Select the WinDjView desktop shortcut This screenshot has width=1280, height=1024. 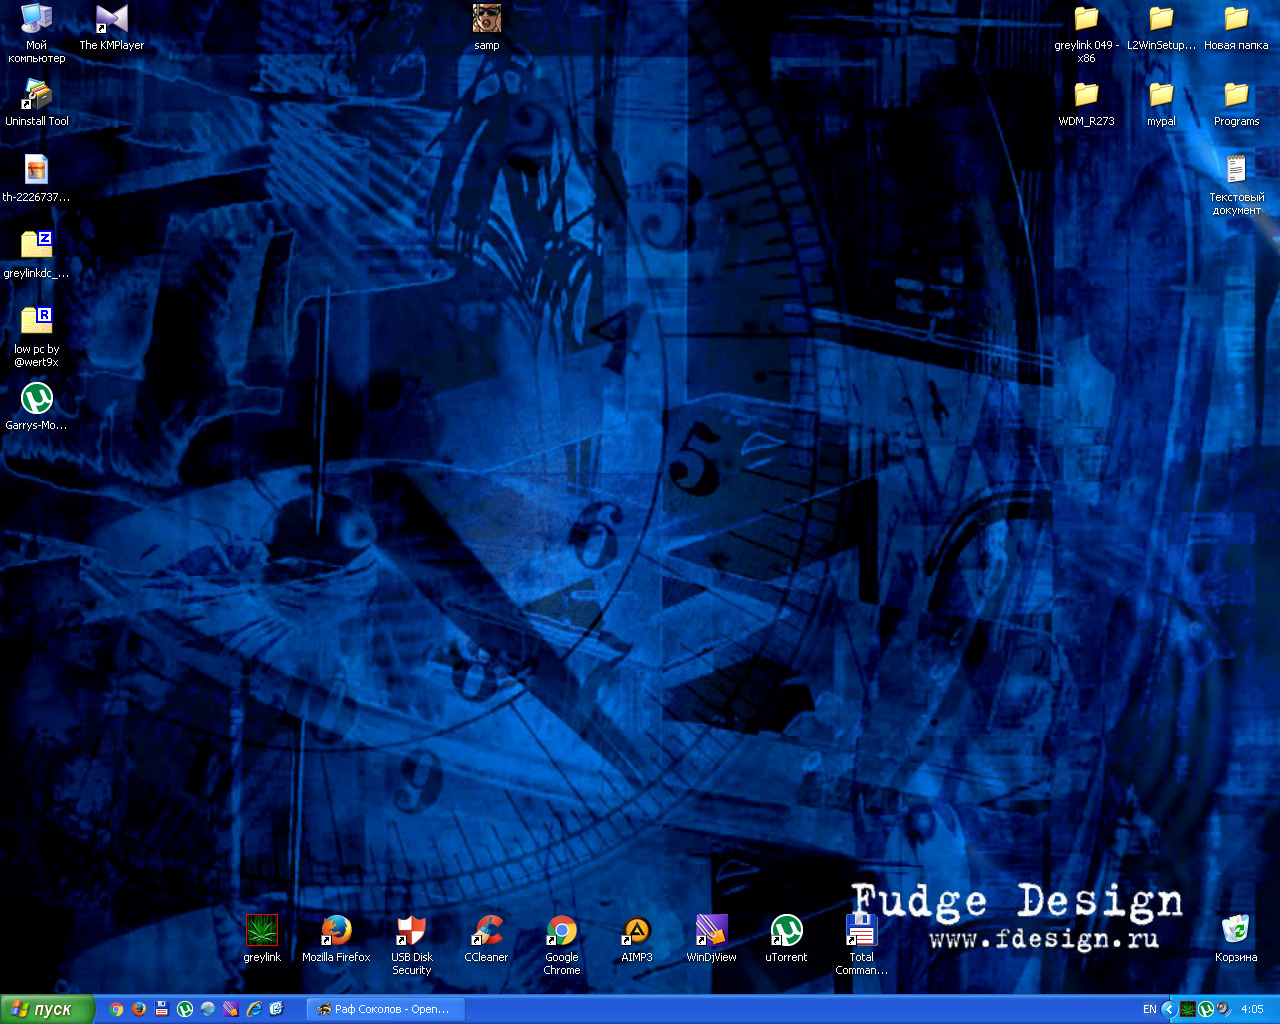[712, 939]
